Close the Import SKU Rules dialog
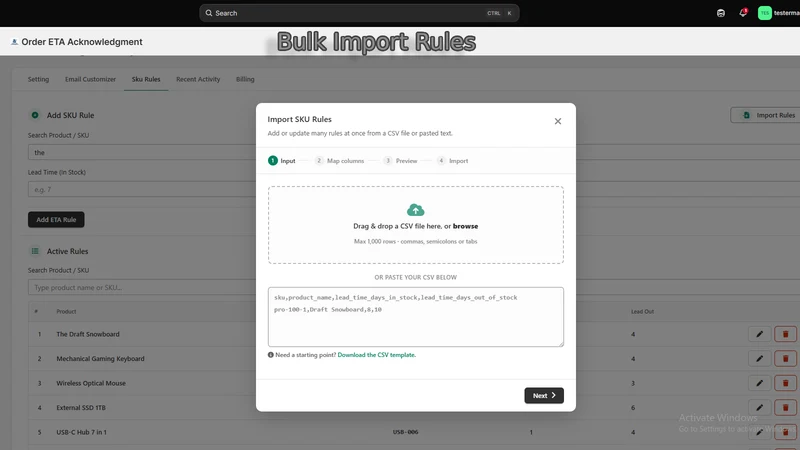This screenshot has width=800, height=450. point(558,121)
